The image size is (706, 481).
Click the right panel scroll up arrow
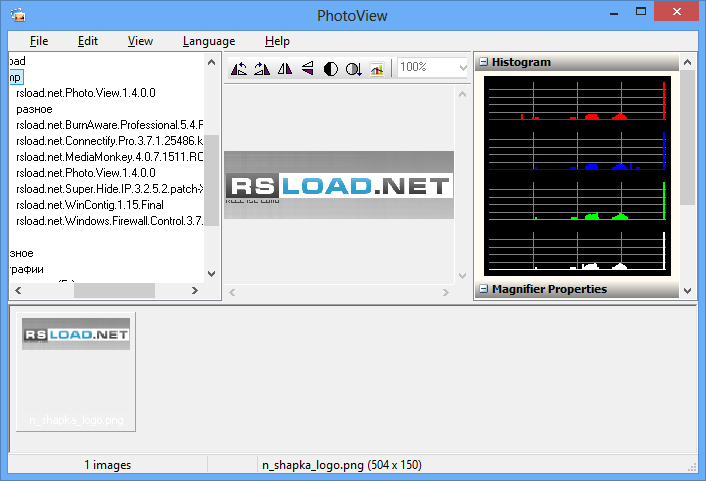click(687, 62)
